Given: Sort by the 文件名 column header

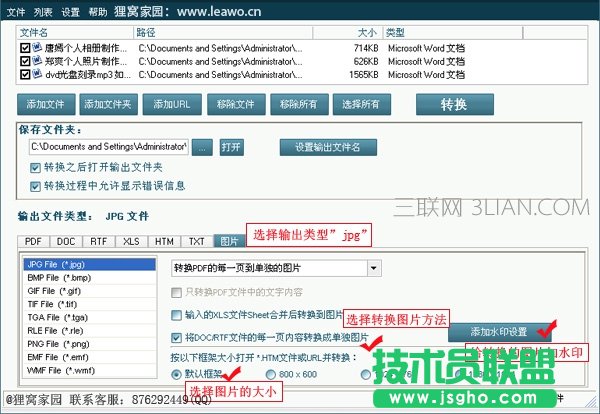Looking at the screenshot, I should click(x=75, y=33).
